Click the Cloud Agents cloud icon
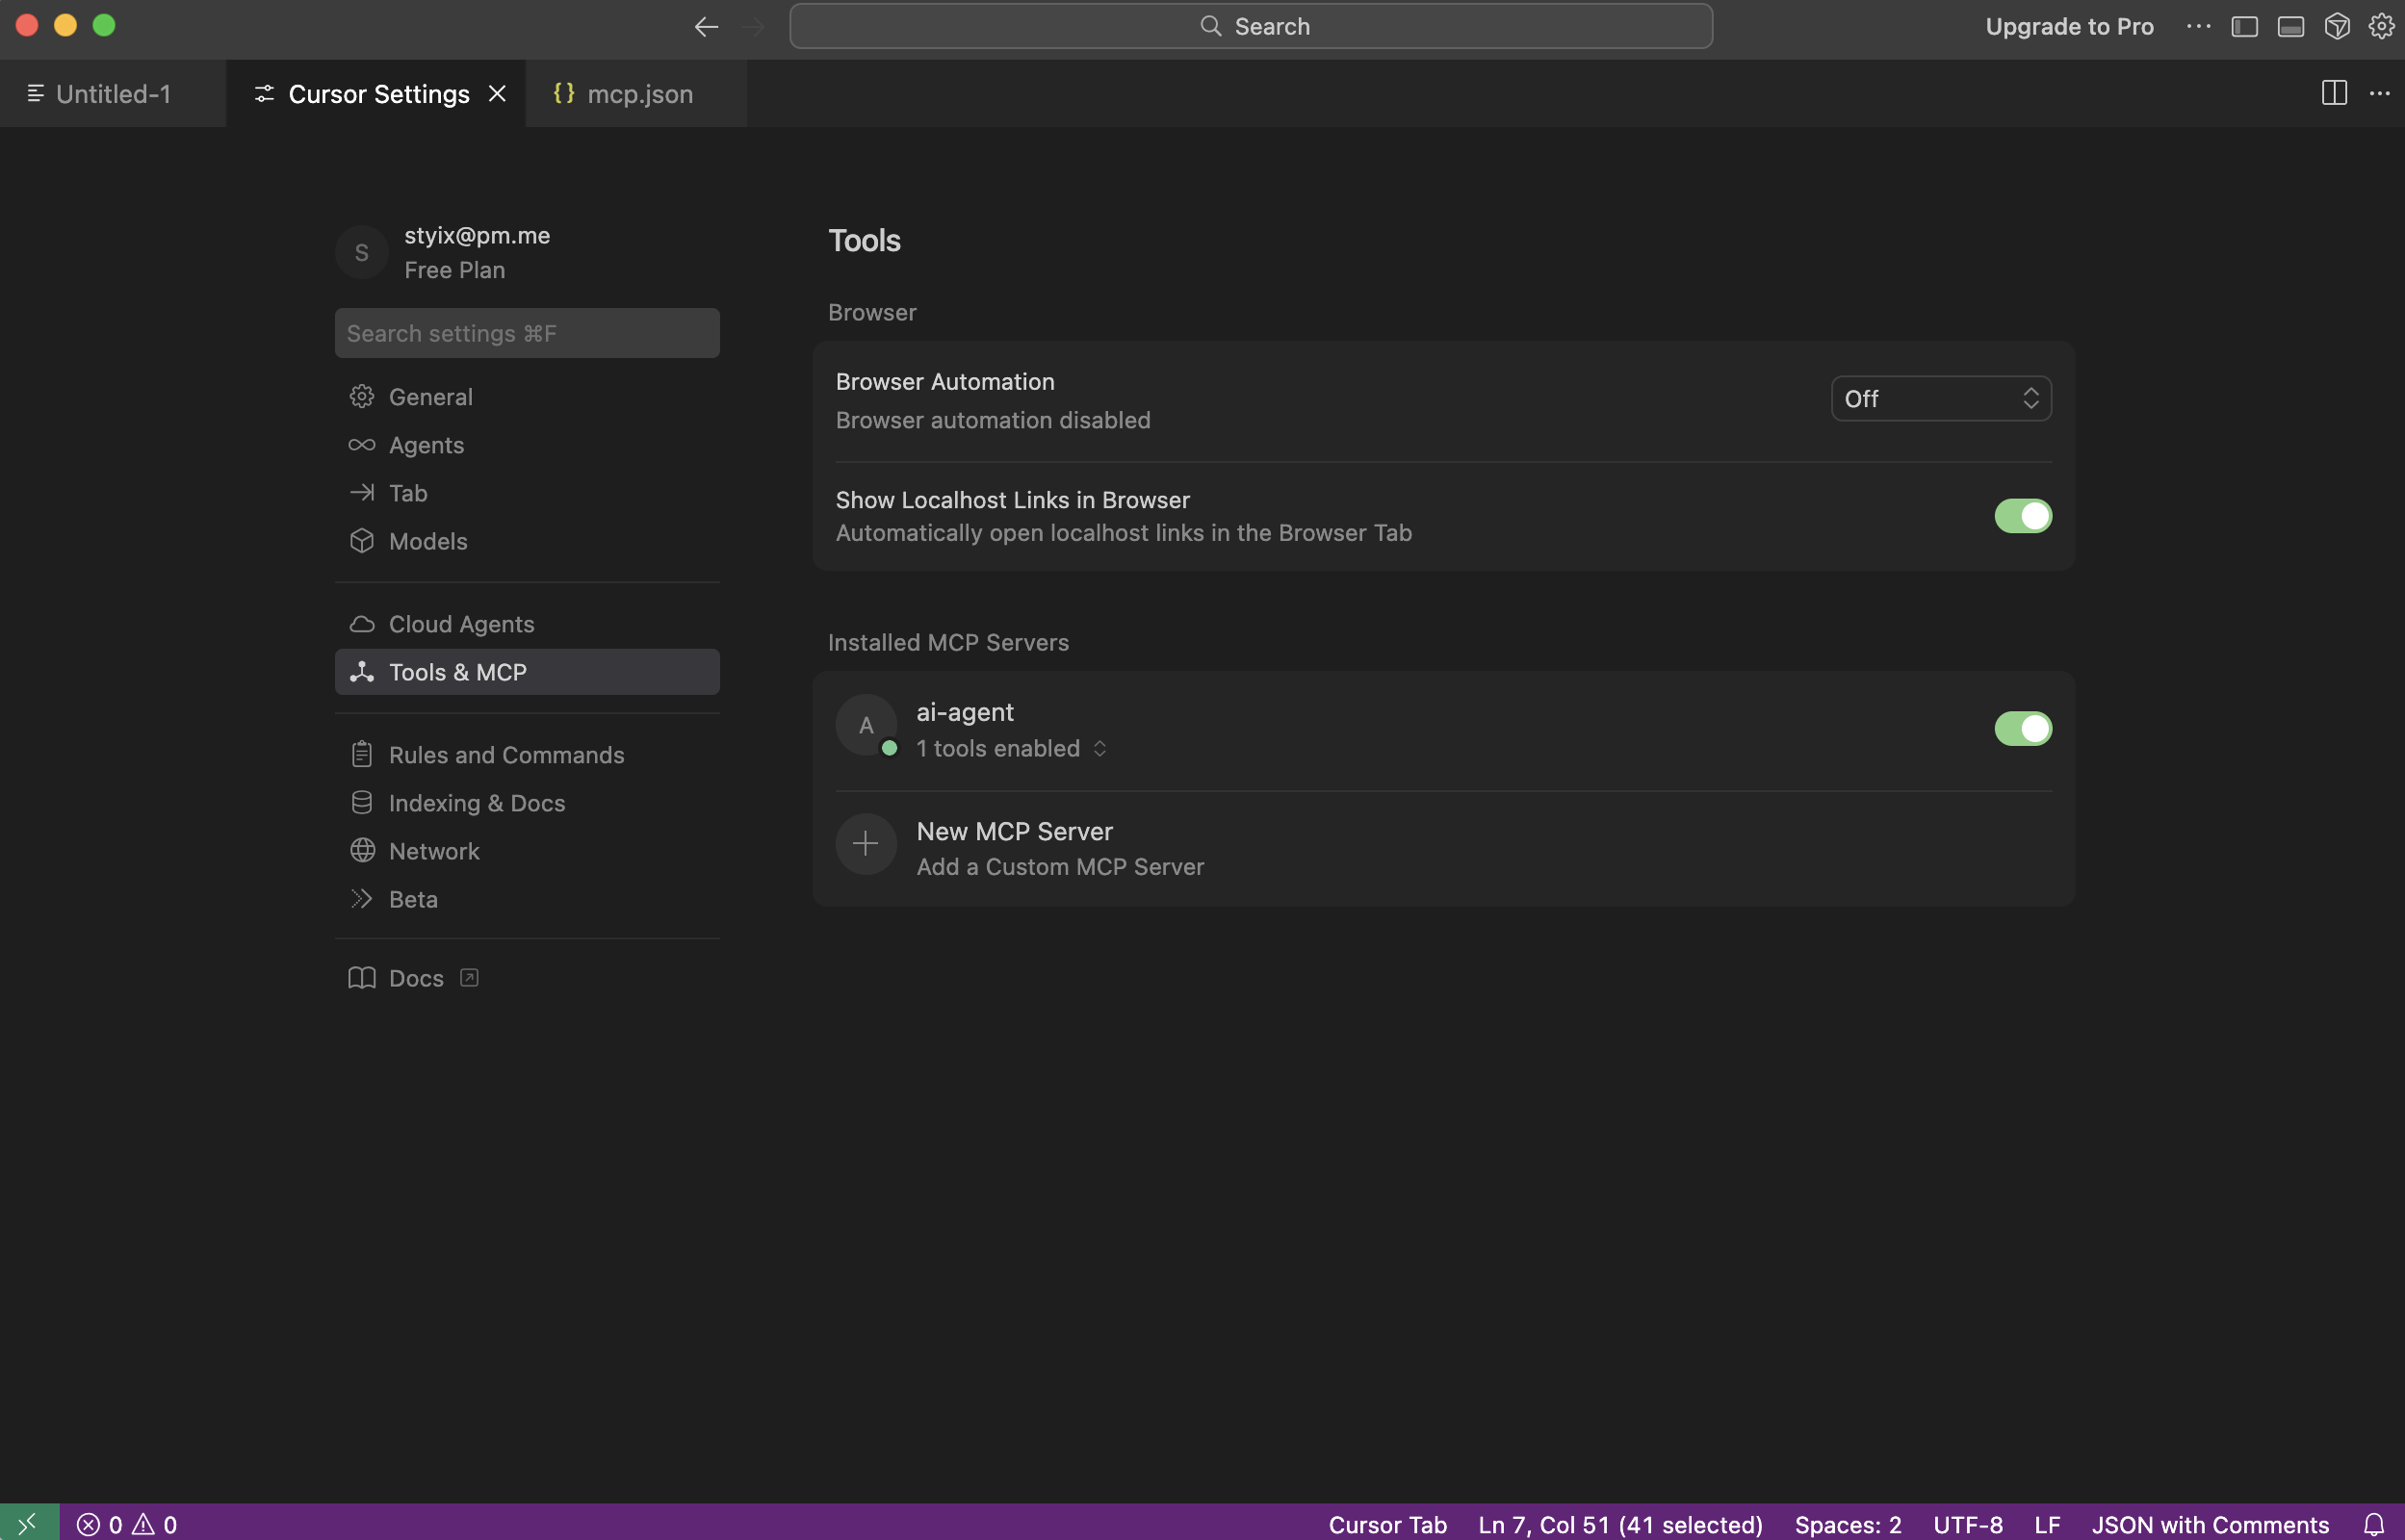The width and height of the screenshot is (2405, 1540). coord(362,624)
